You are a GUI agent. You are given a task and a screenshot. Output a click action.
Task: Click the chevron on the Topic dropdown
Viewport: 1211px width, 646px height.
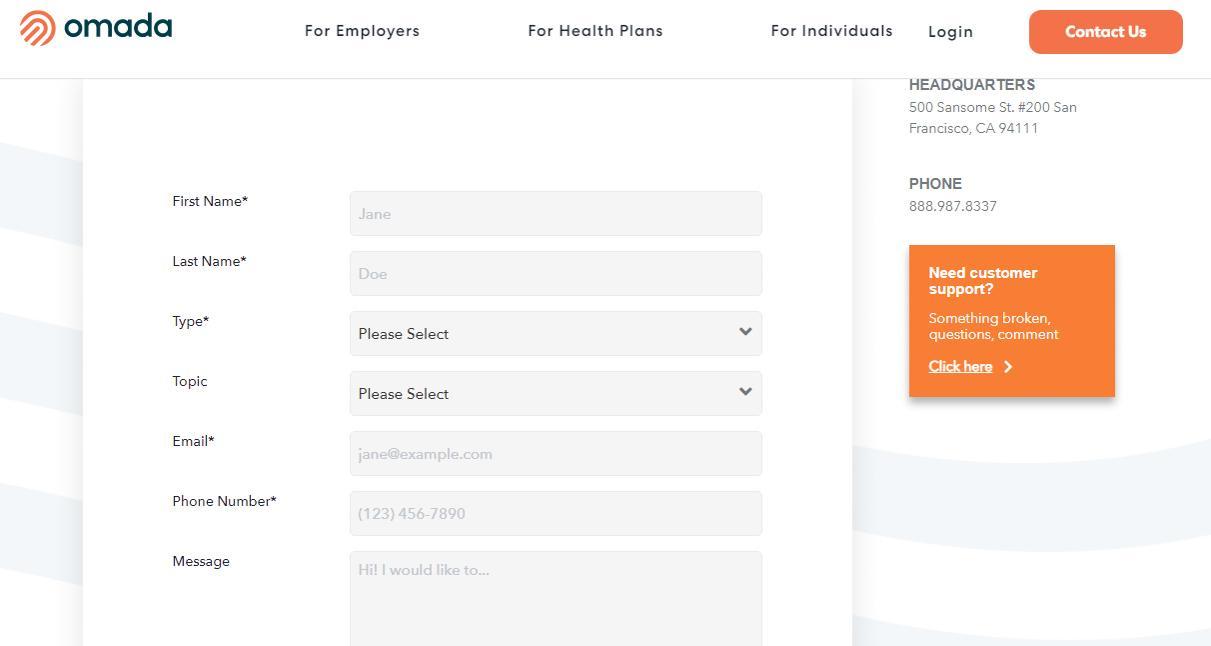745,392
